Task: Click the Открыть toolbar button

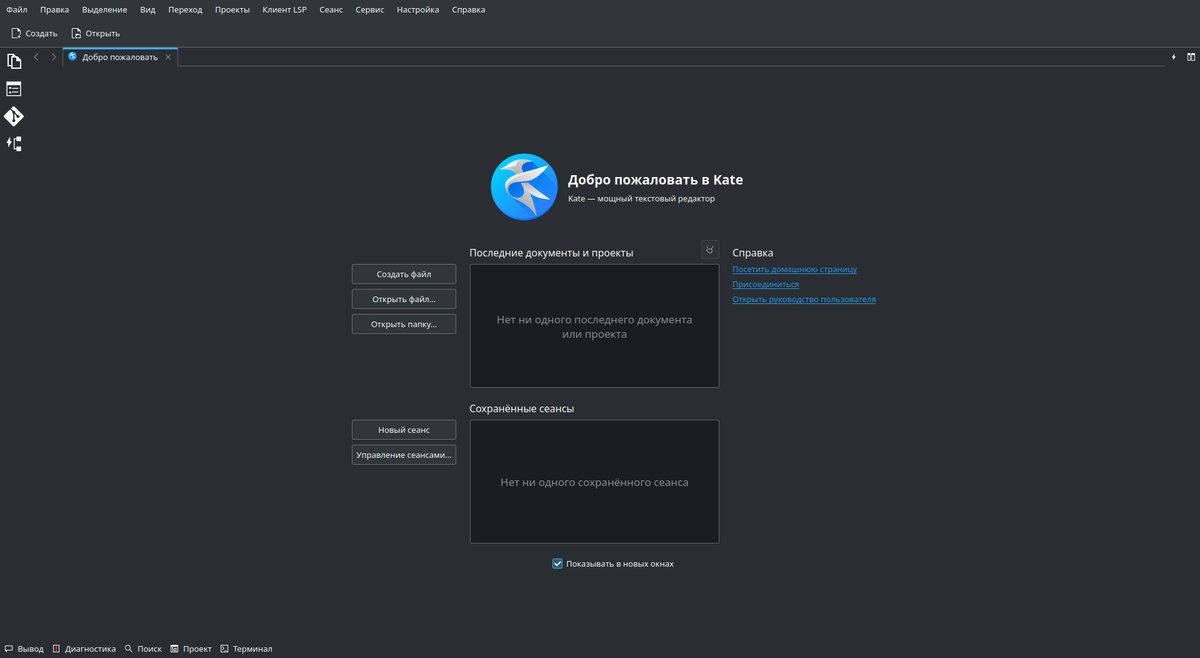Action: [x=95, y=33]
